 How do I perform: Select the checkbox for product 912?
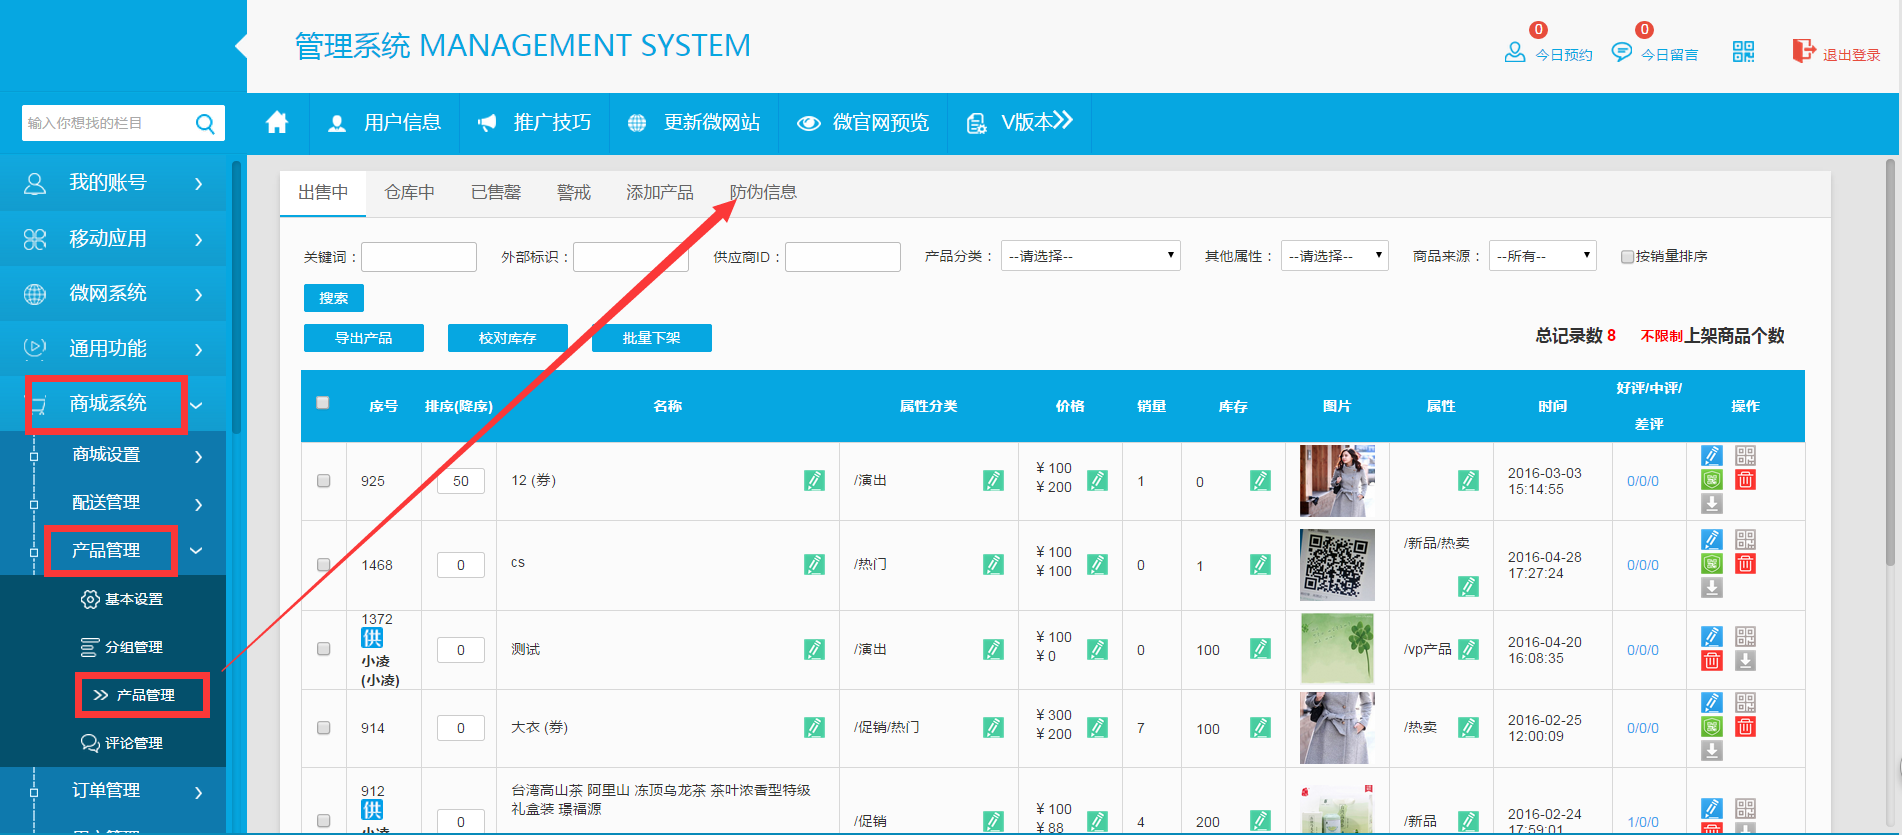click(324, 821)
